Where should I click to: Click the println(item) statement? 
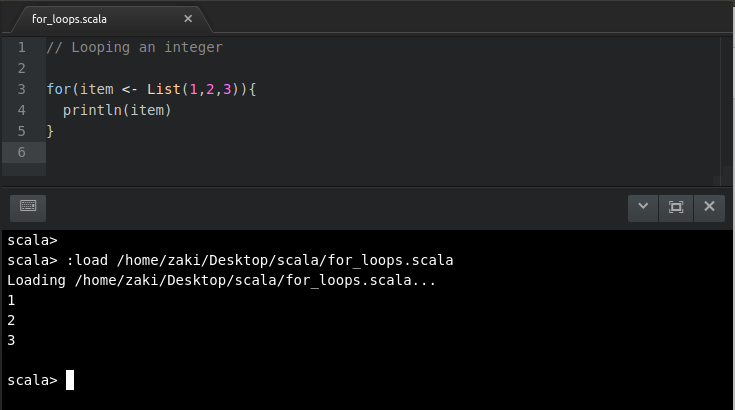117,111
